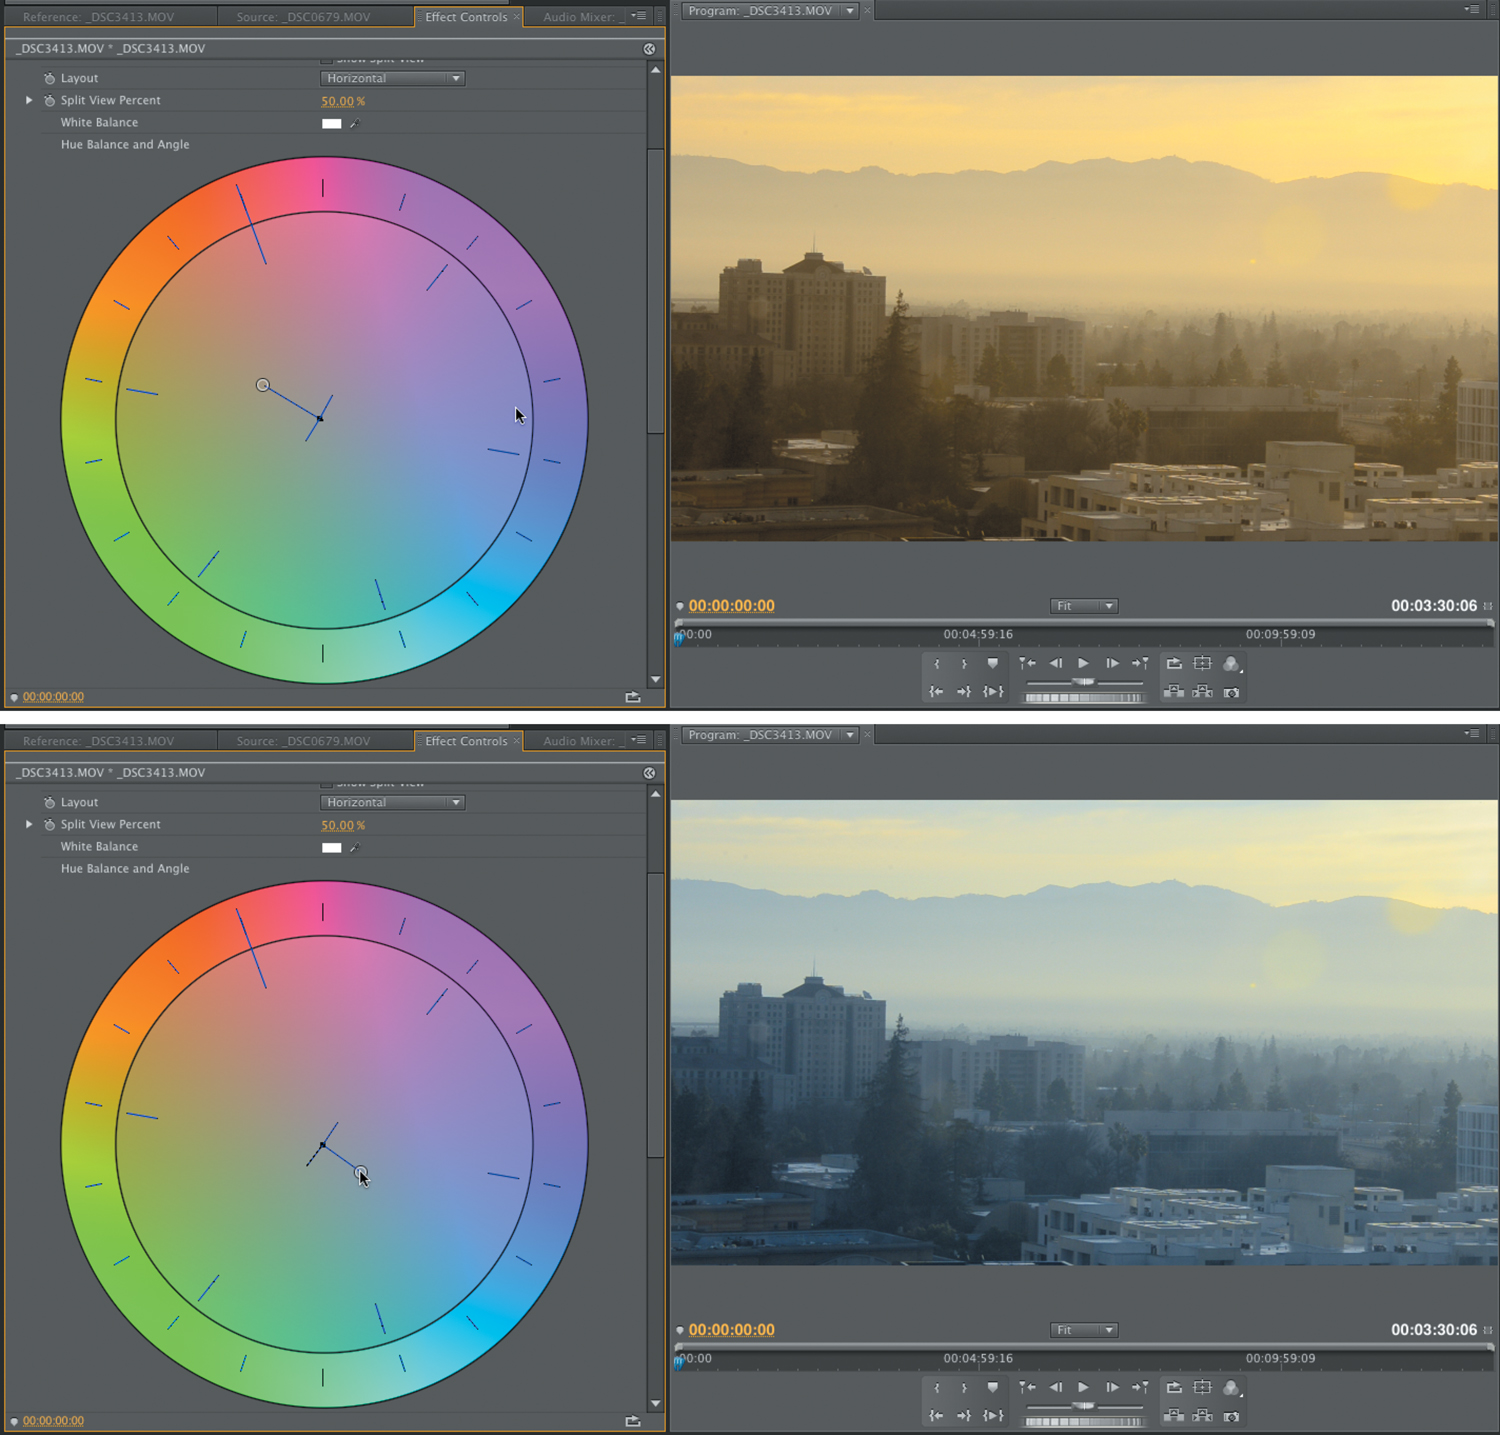Add unnumbered marker in golden-preview Program monitor

[993, 663]
